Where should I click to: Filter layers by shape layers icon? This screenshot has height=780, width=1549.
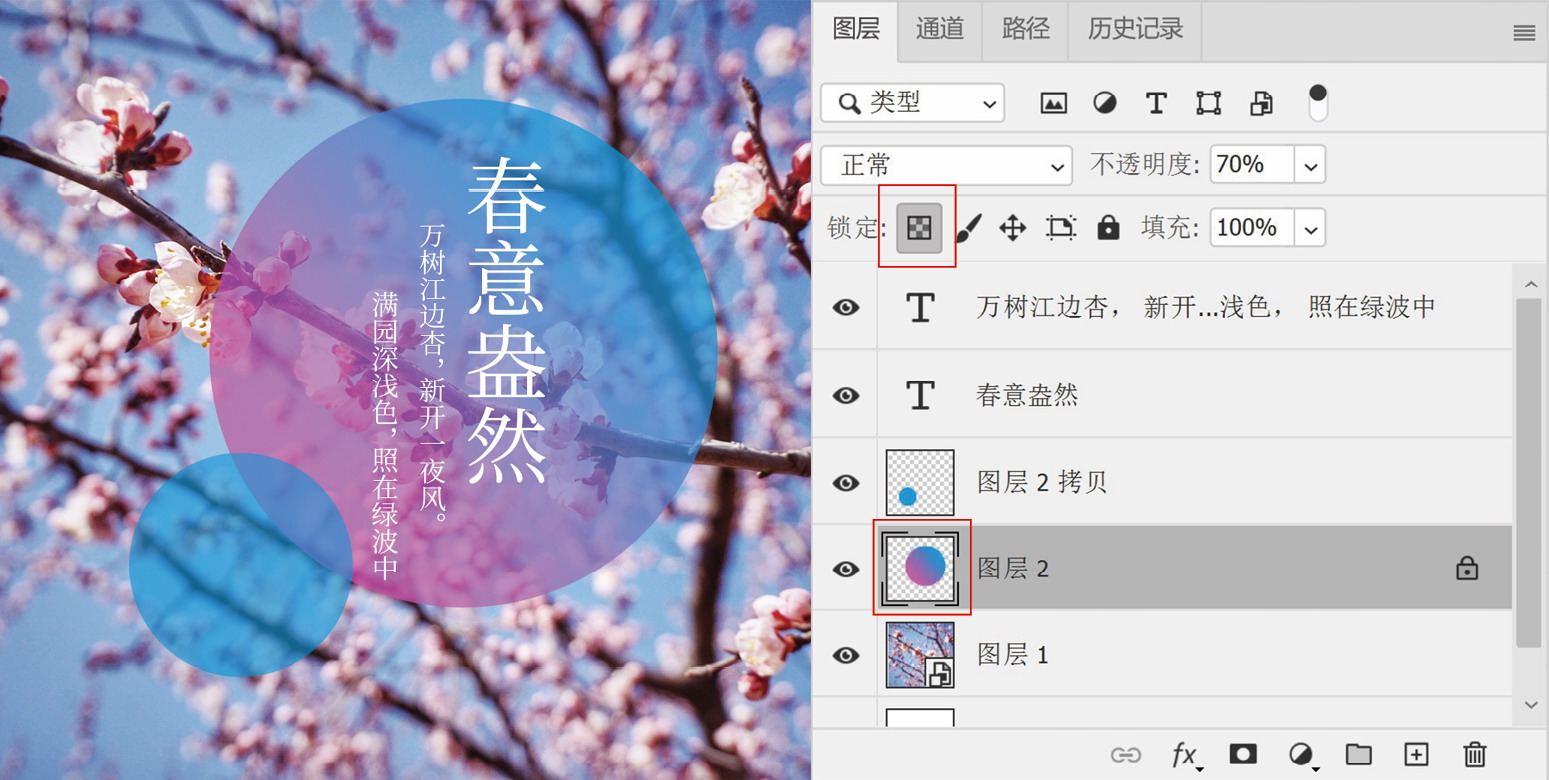pos(1208,103)
